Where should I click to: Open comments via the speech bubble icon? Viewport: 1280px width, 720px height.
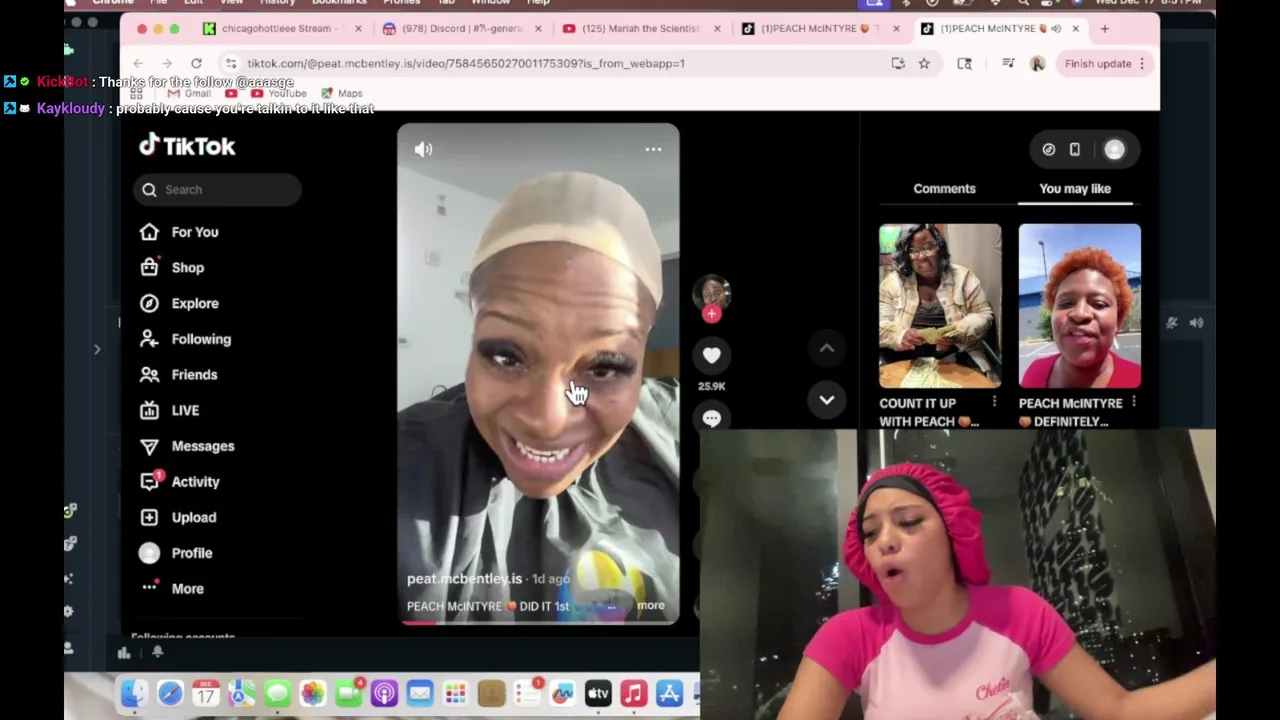coord(711,419)
